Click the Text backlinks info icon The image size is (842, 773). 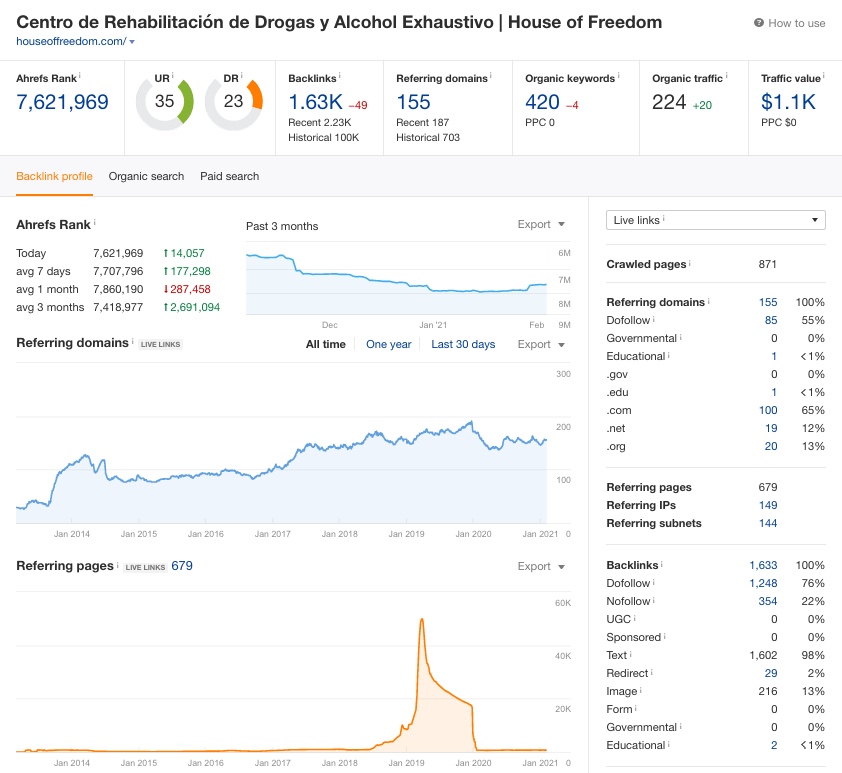(630, 654)
